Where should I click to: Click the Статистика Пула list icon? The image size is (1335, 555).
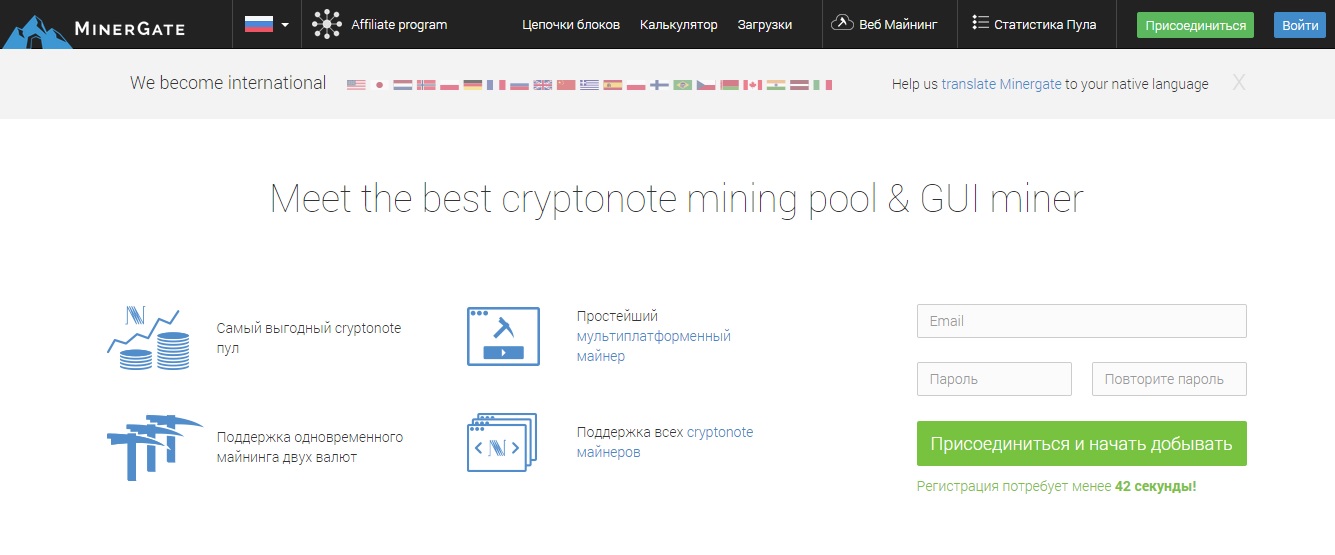[x=980, y=23]
